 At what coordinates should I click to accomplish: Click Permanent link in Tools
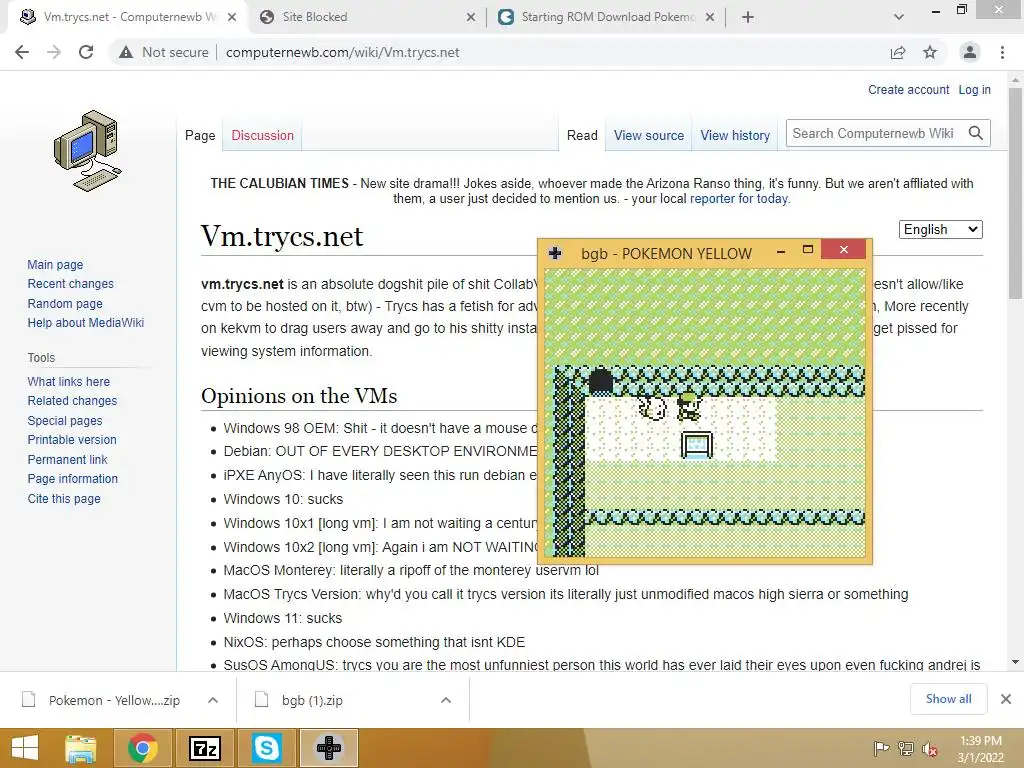pos(67,459)
